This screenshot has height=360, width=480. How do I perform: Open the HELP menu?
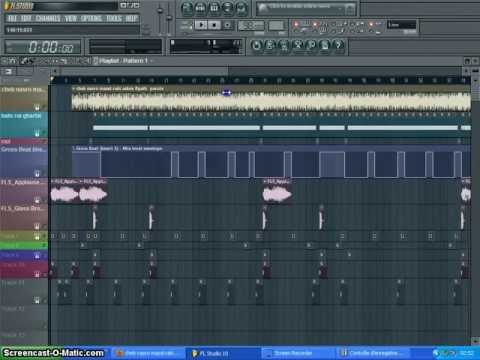coord(131,18)
